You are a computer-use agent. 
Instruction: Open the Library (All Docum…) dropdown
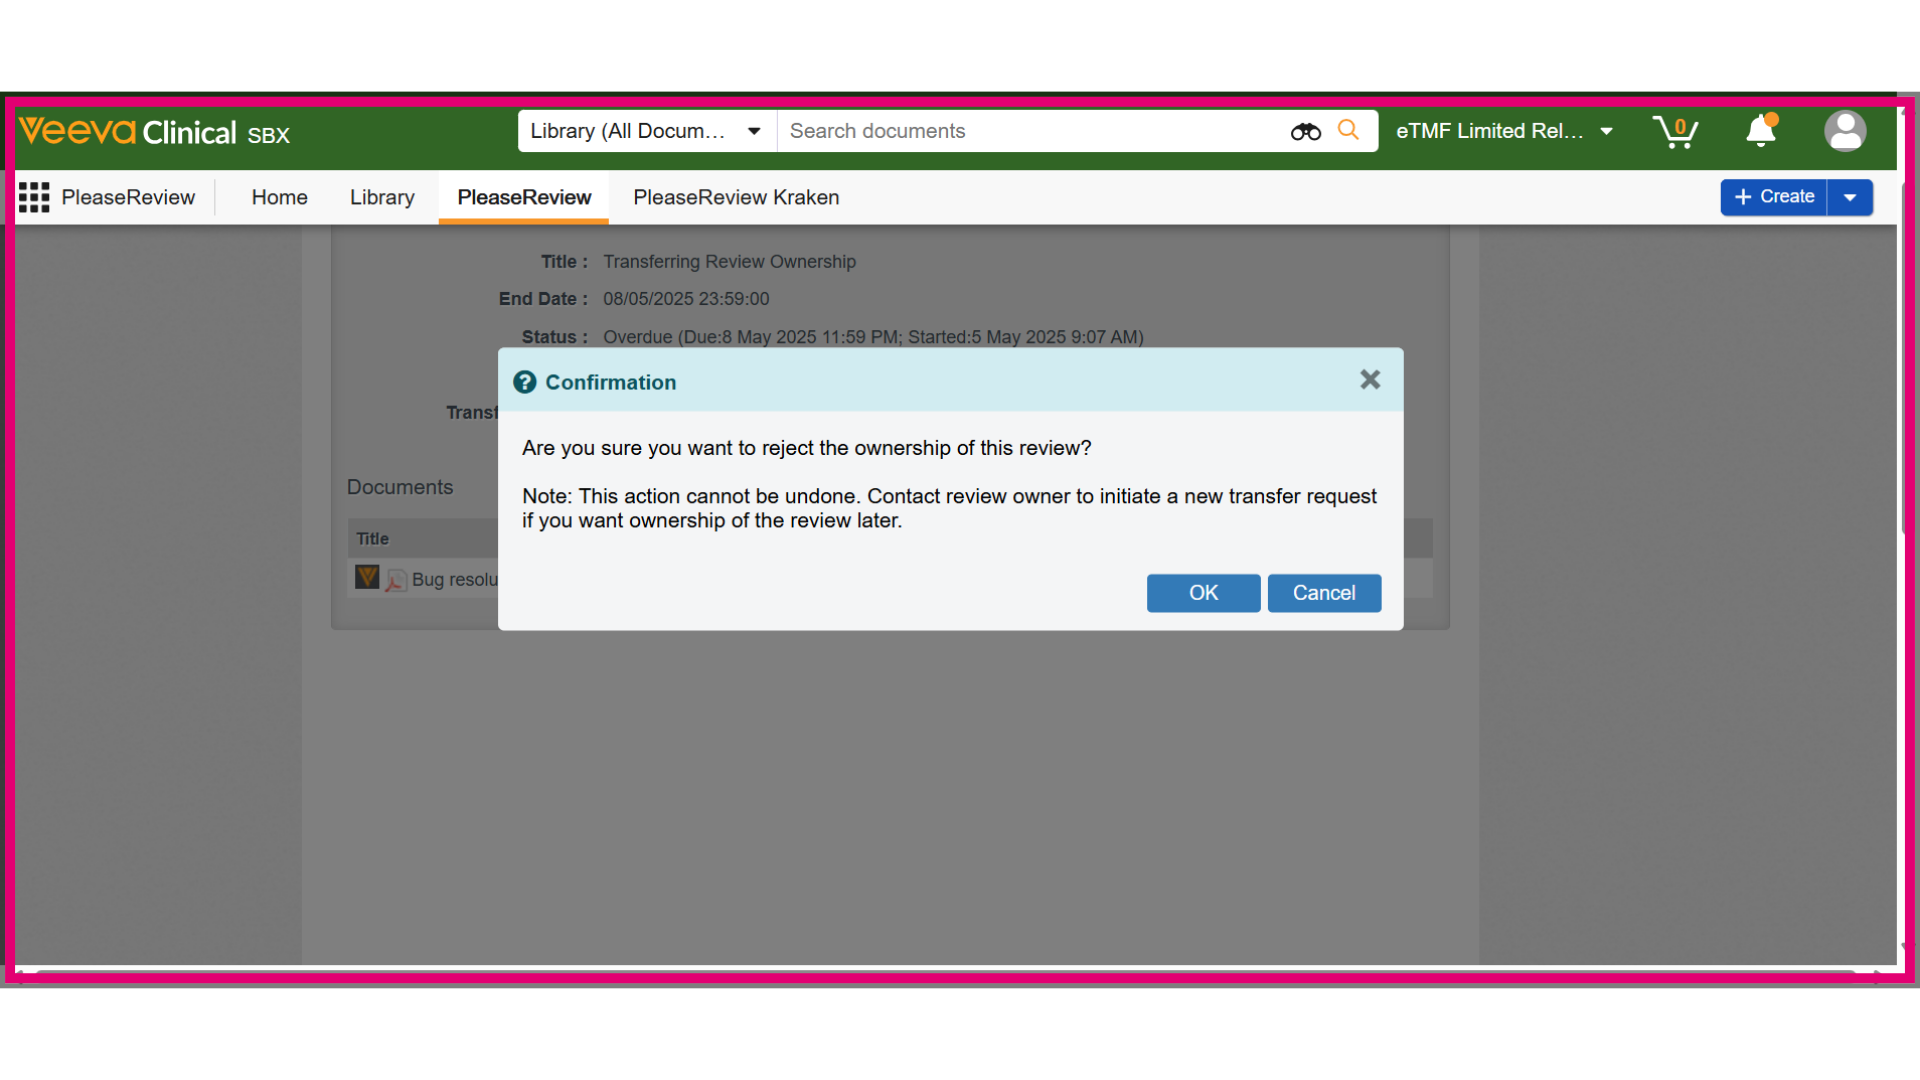point(646,131)
